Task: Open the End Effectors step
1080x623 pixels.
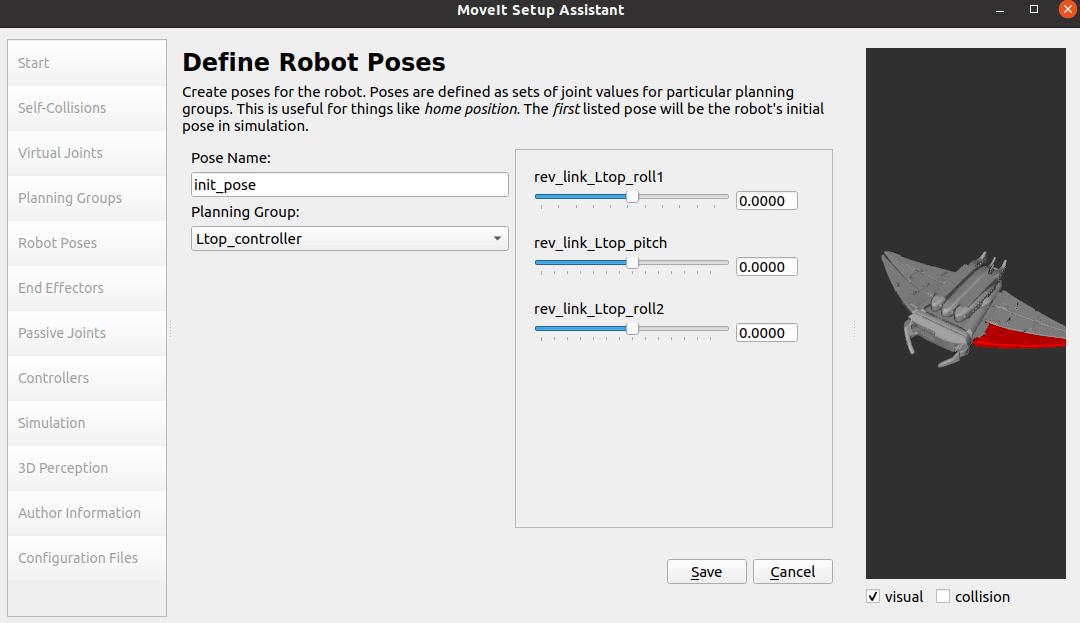Action: (87, 288)
